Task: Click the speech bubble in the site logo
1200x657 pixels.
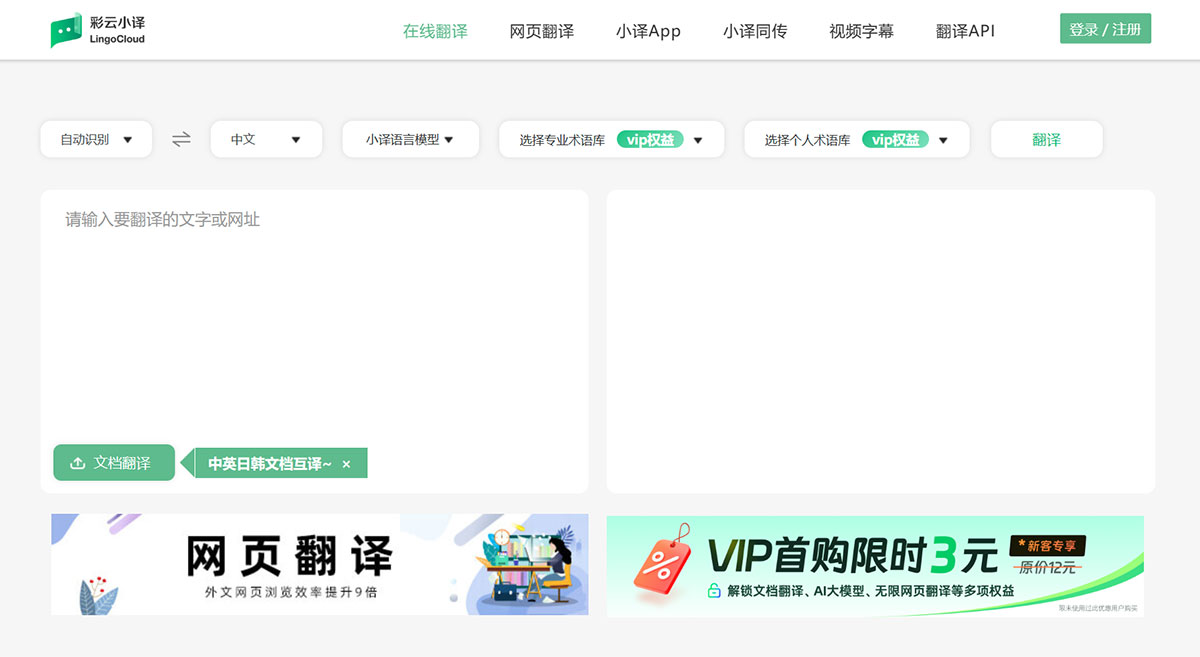Action: pyautogui.click(x=68, y=27)
